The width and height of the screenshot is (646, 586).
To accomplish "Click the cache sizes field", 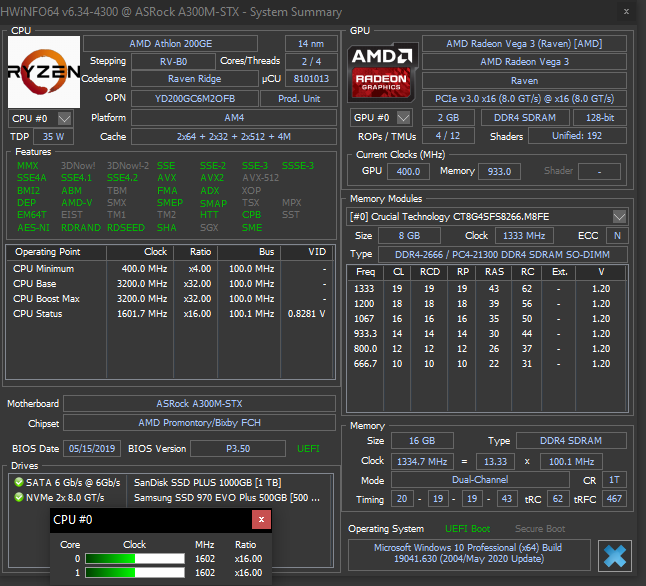I will point(234,137).
